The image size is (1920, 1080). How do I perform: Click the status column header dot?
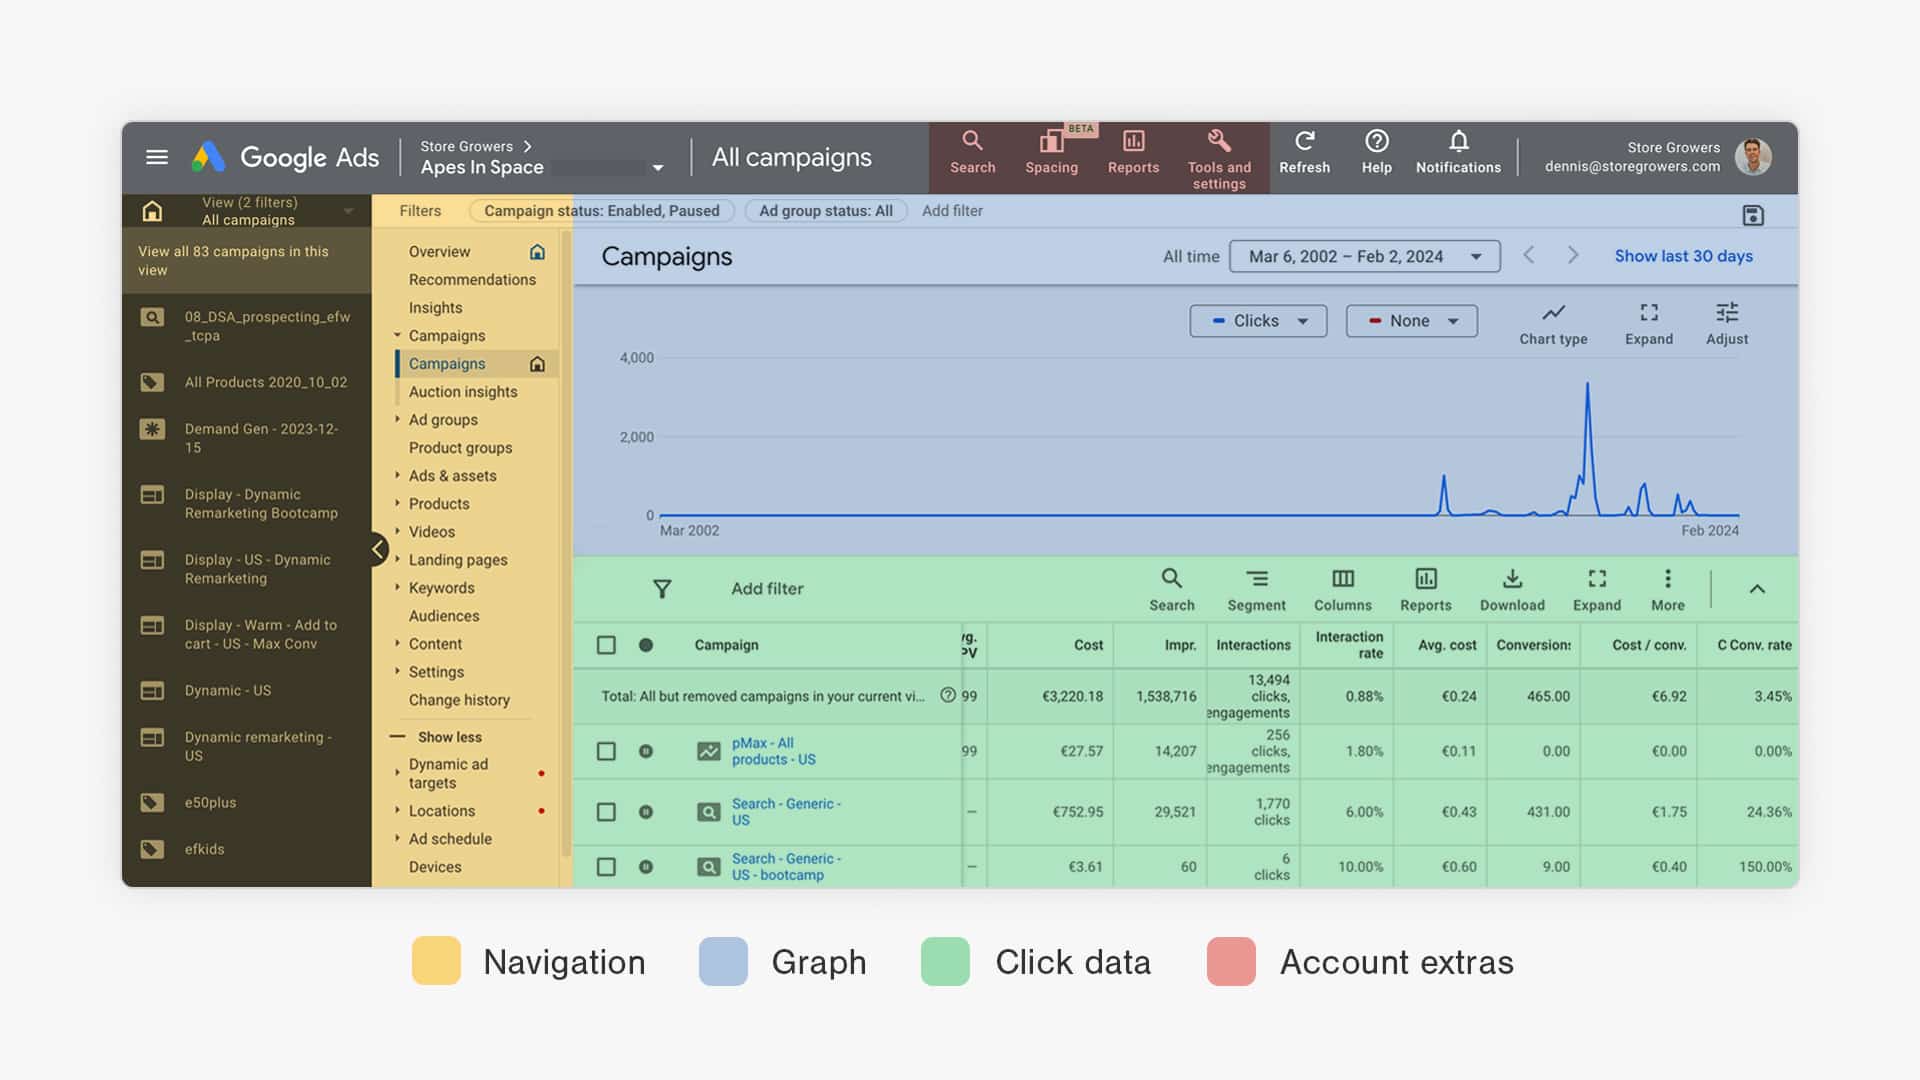coord(646,645)
